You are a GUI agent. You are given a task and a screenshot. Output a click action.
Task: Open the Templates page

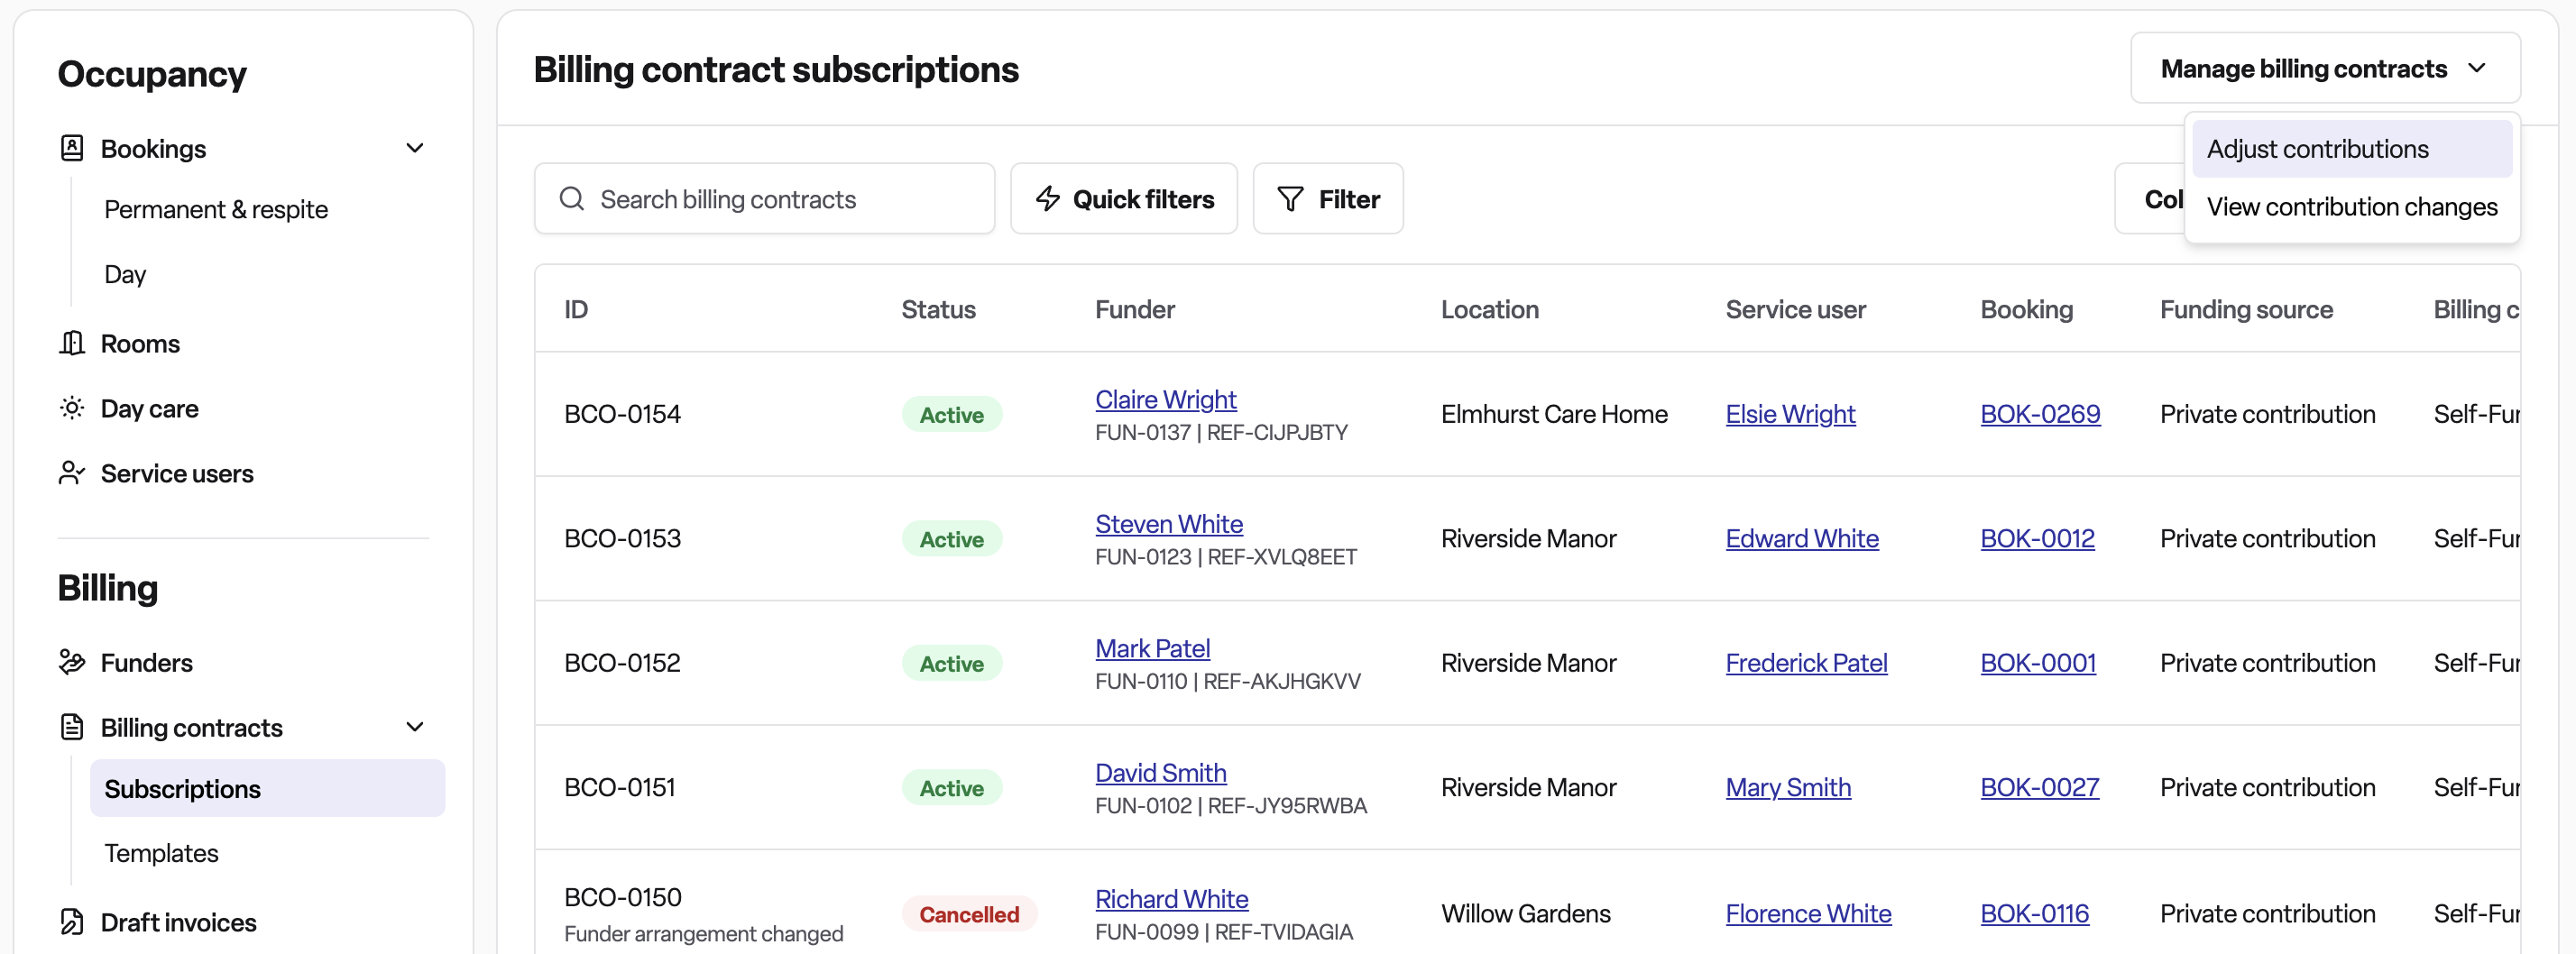coord(161,853)
